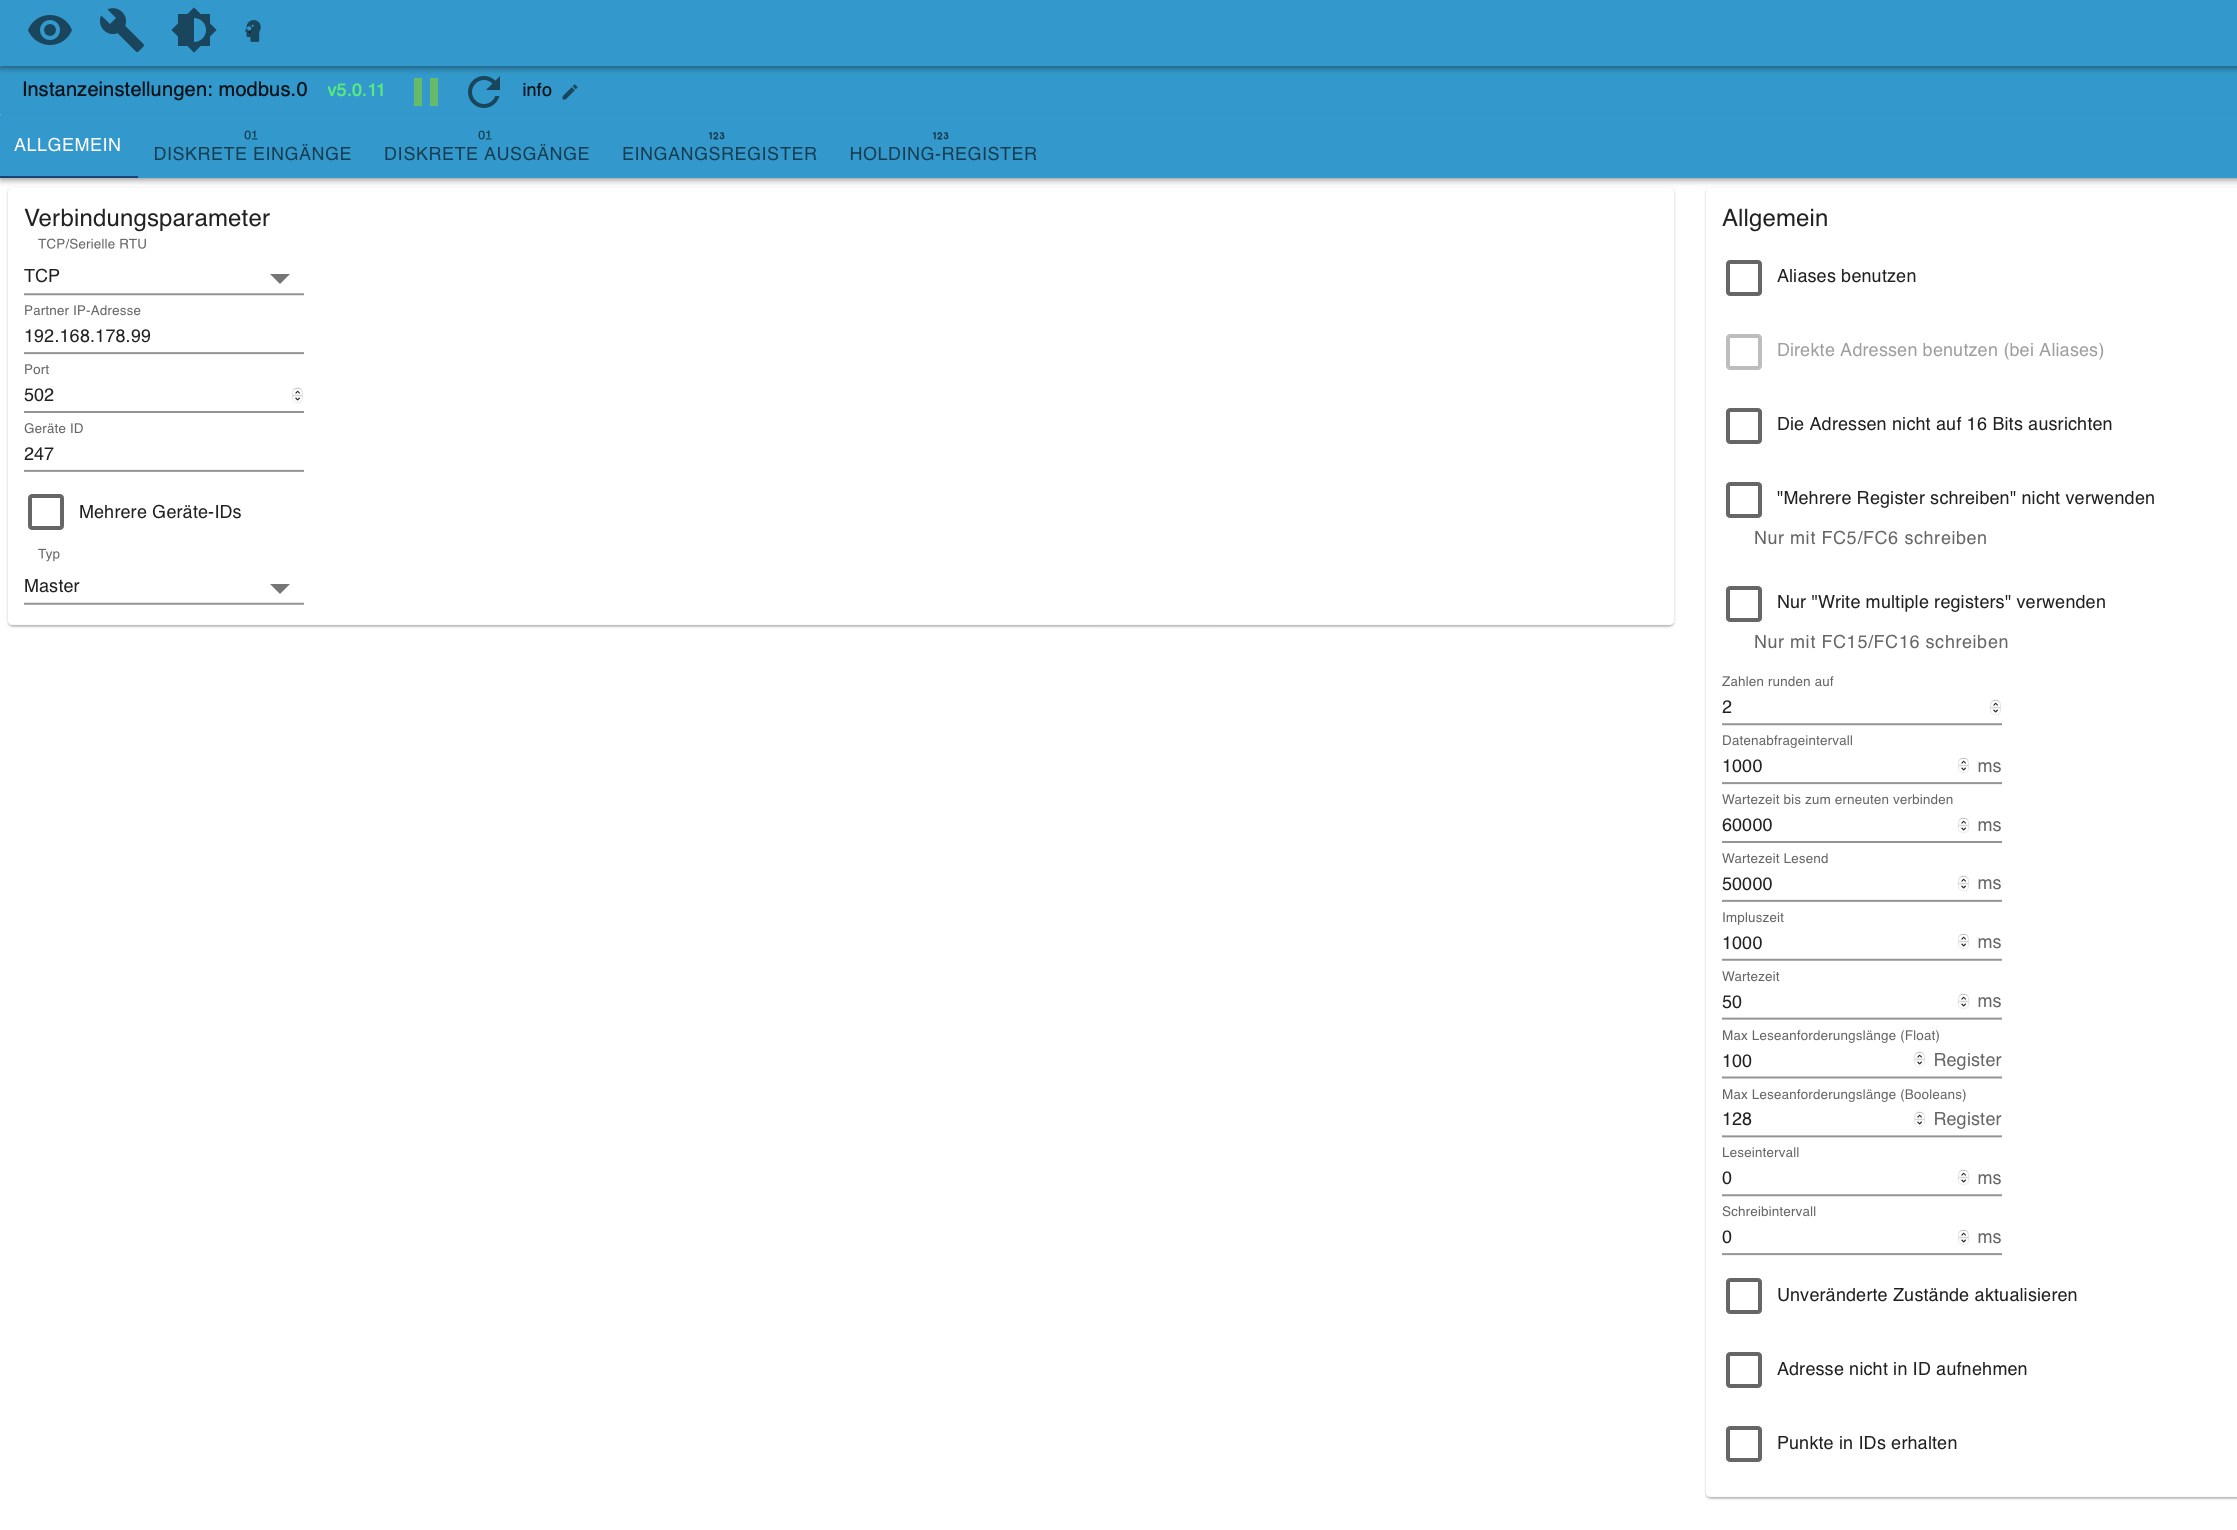Open the Eingangsregister tab
Viewport: 2237px width, 1530px height.
719,152
